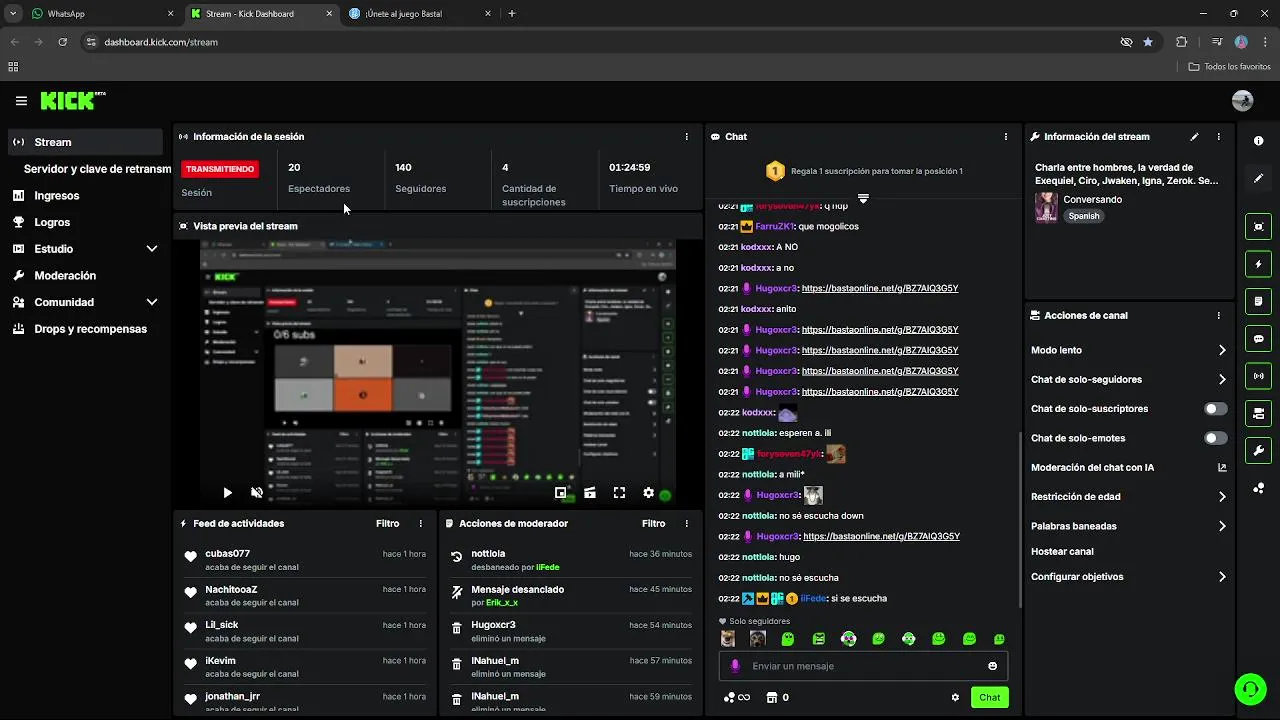
Task: Open Servidor y clave de retransmisión
Action: [97, 169]
